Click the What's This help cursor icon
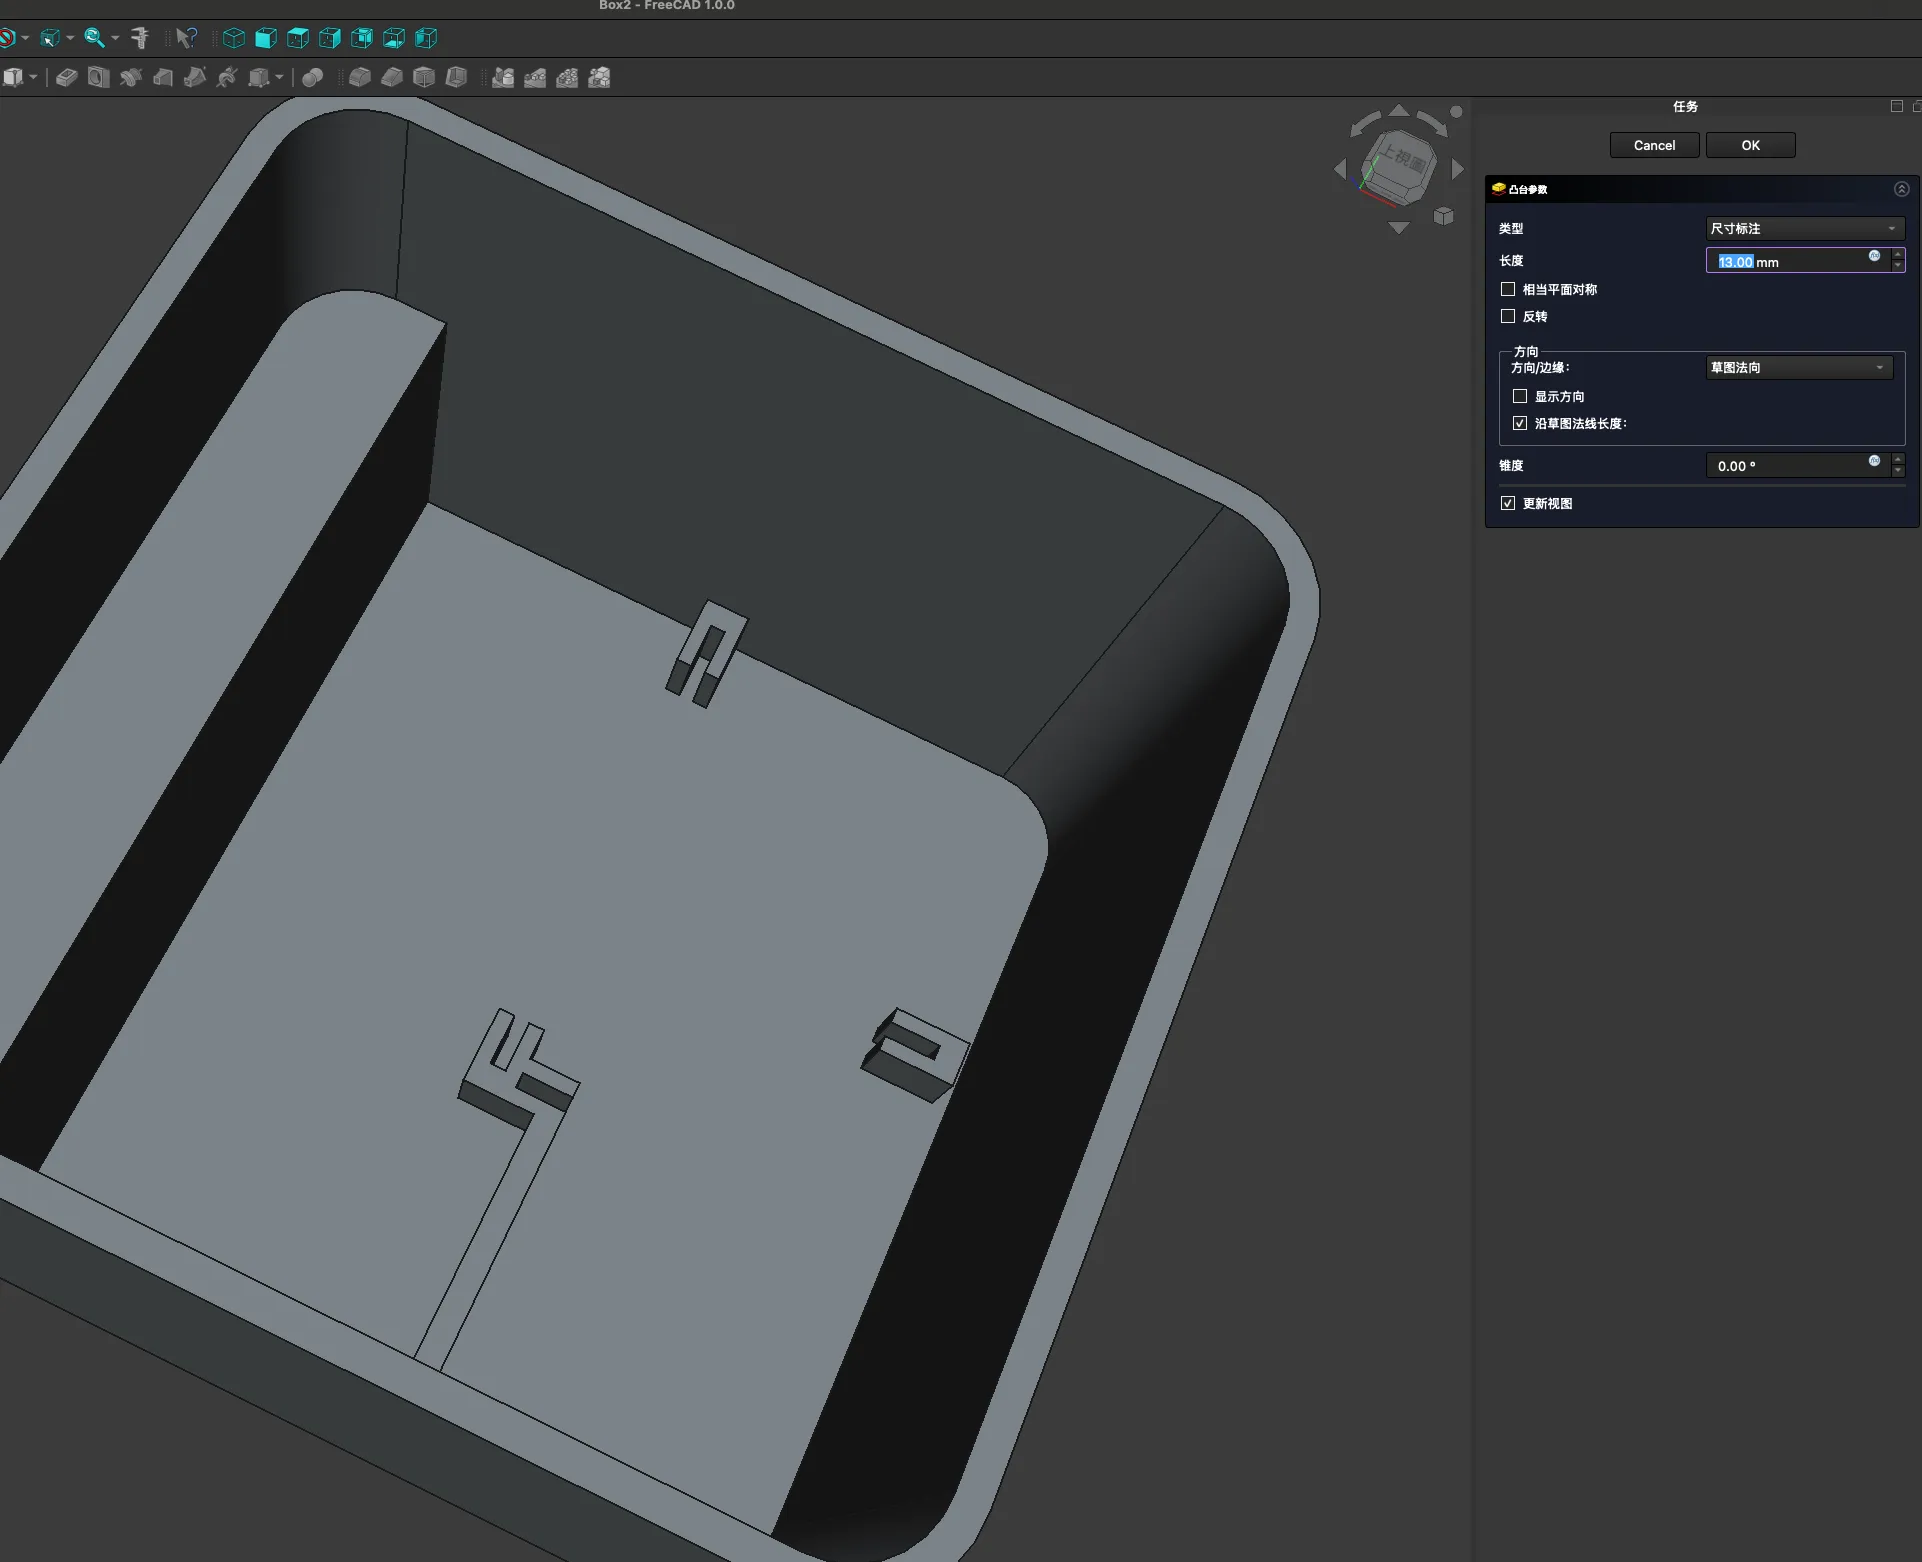 point(186,38)
